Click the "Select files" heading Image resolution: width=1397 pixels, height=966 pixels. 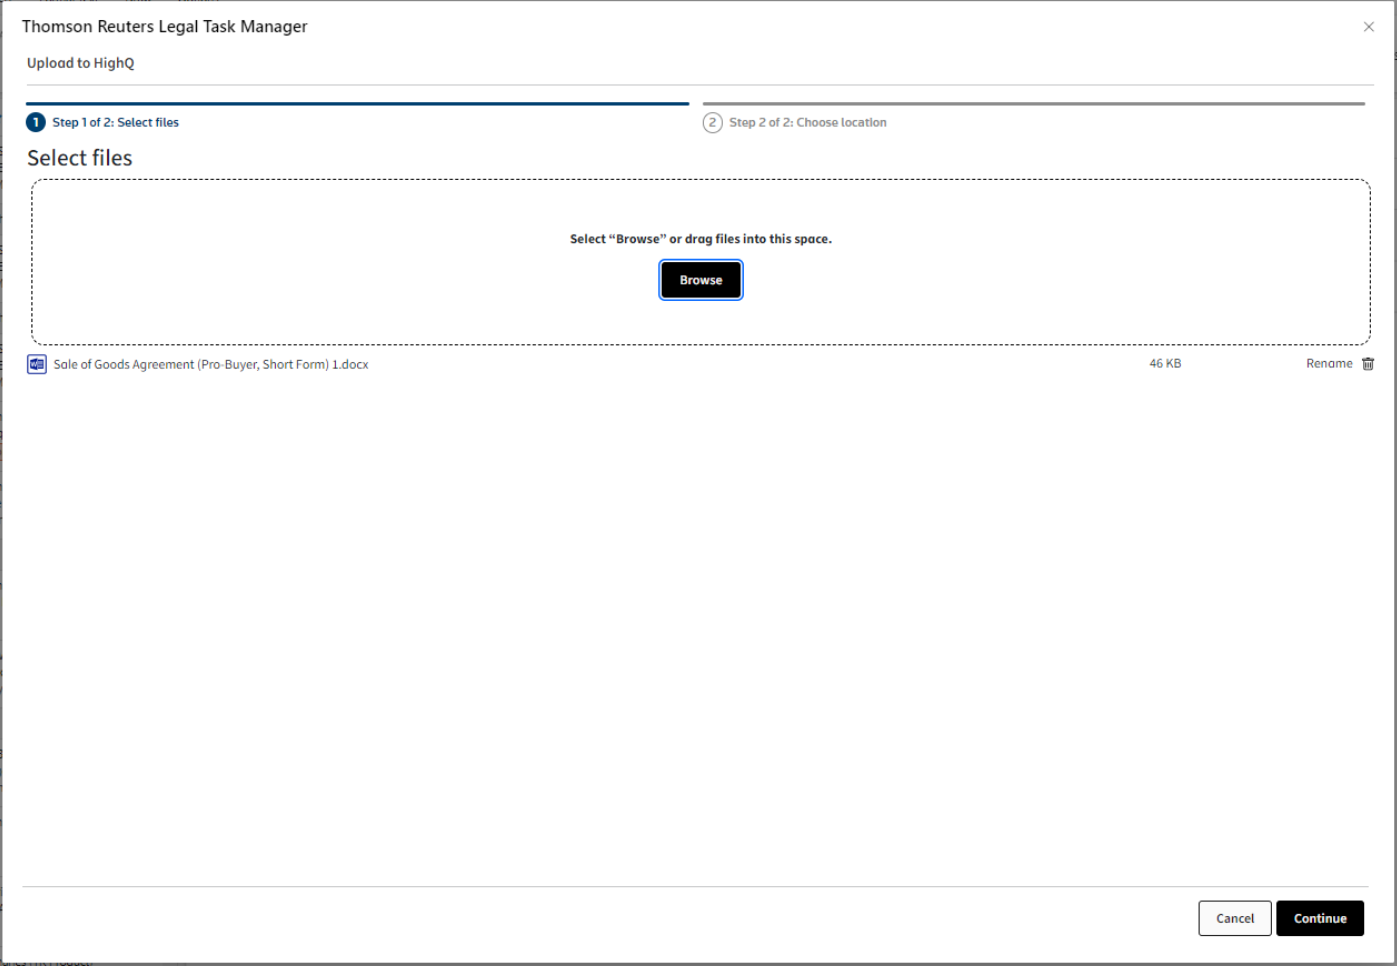[x=80, y=158]
